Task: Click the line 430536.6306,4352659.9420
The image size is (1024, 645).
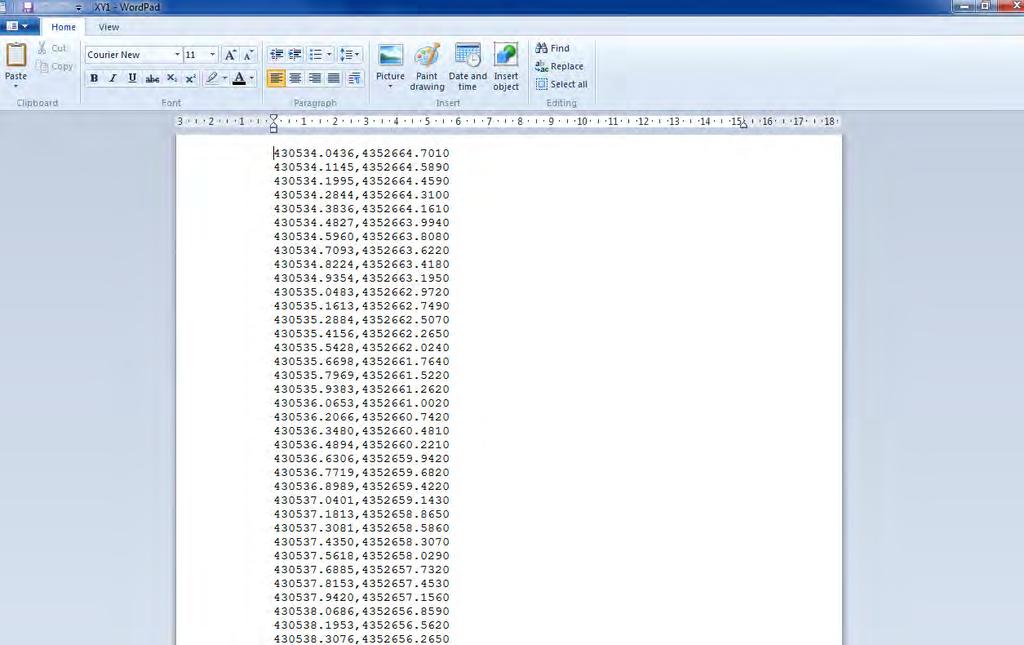Action: pos(361,458)
